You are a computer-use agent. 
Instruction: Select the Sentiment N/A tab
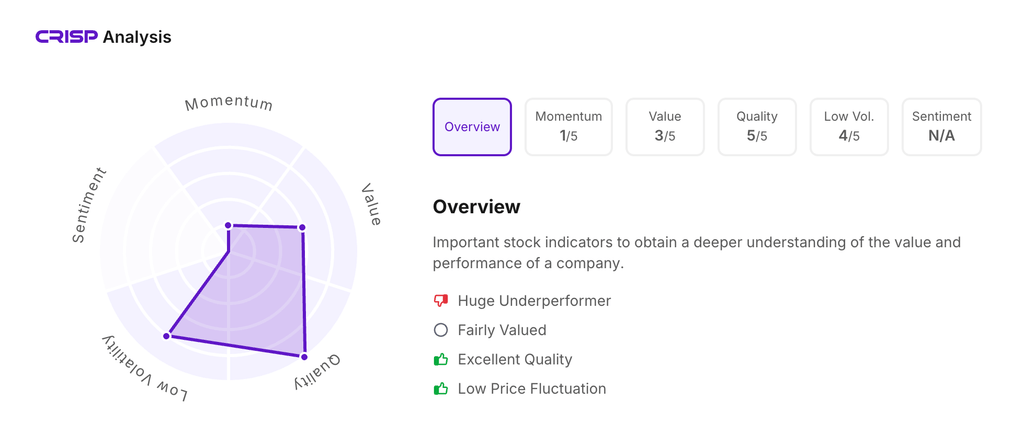pyautogui.click(x=941, y=127)
